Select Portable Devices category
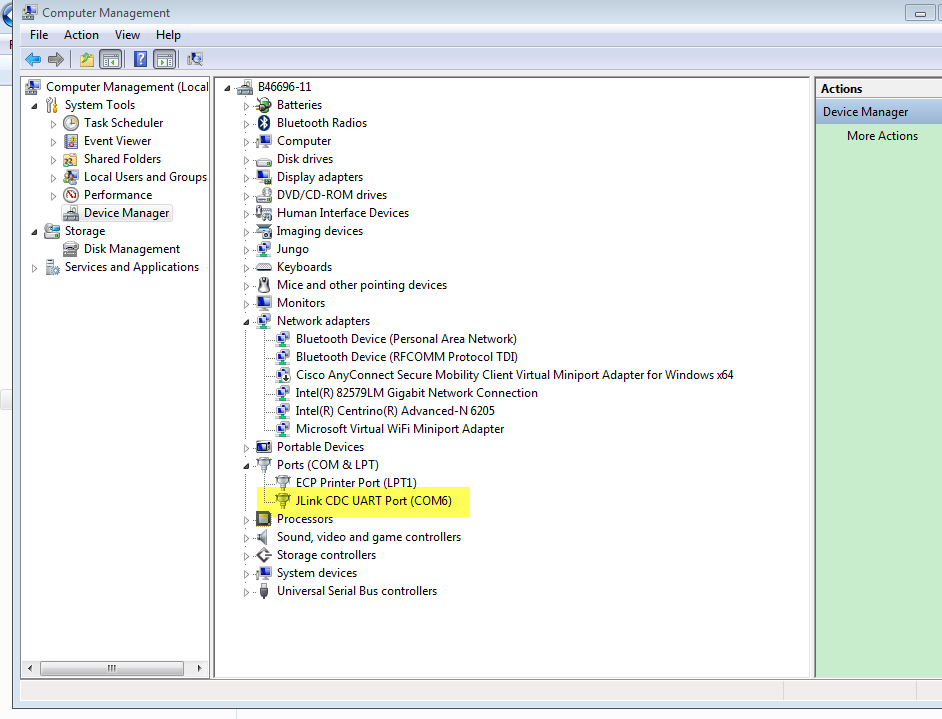Viewport: 942px width, 719px height. tap(320, 447)
